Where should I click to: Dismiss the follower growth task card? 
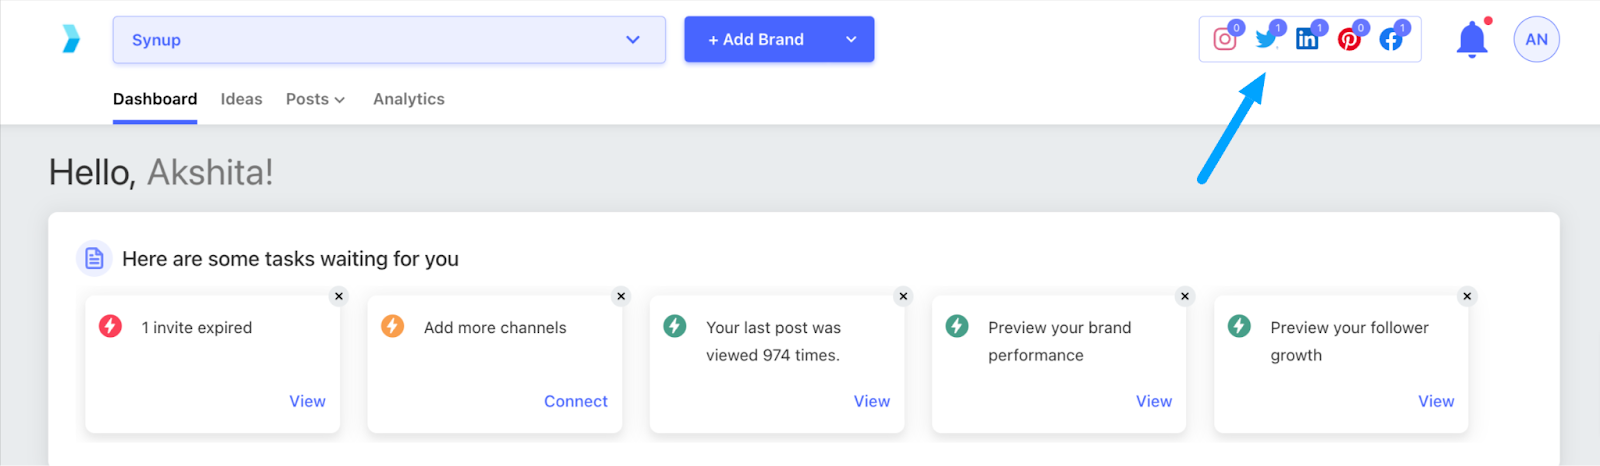tap(1467, 296)
